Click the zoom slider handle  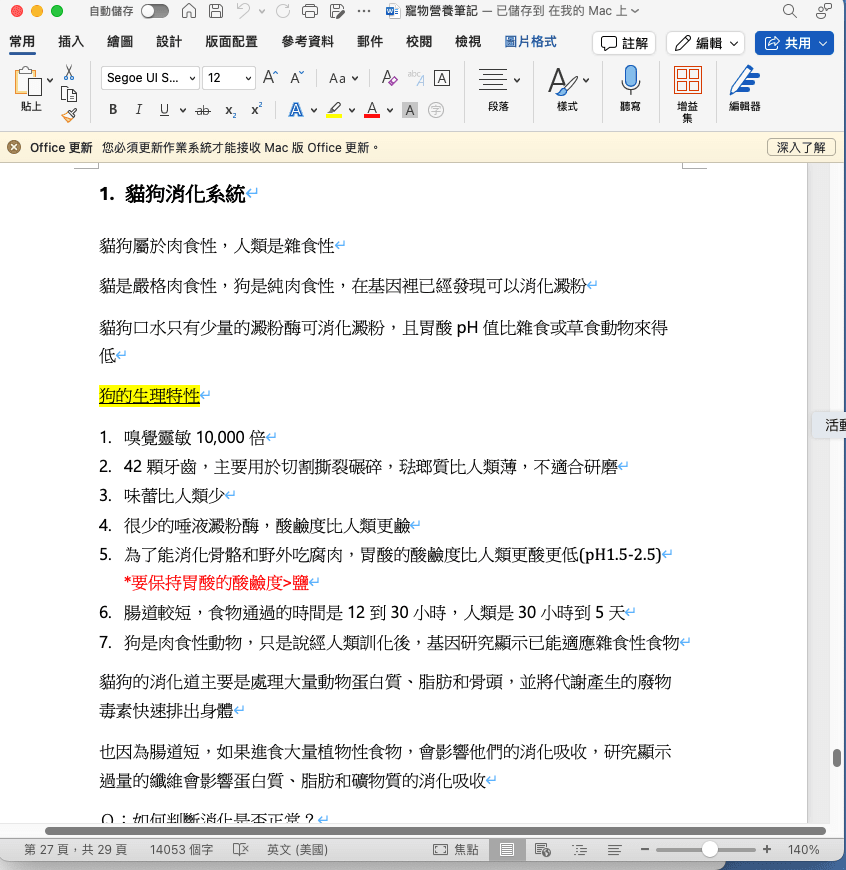click(709, 849)
